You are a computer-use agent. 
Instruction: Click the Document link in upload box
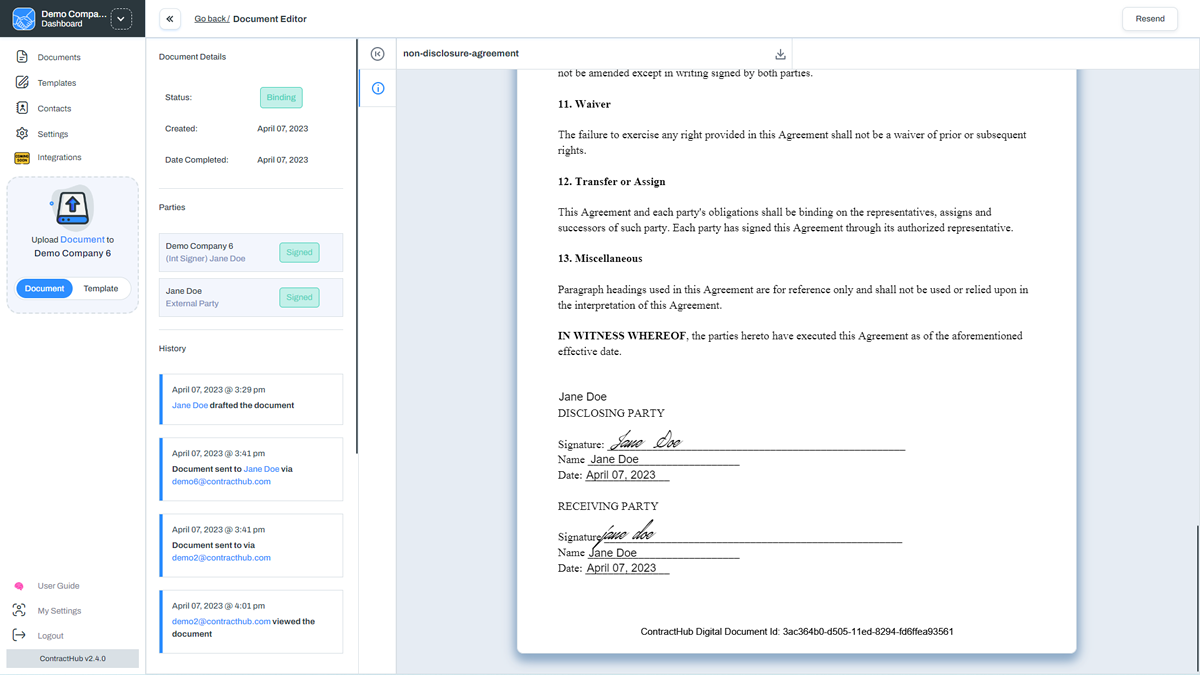coord(82,240)
